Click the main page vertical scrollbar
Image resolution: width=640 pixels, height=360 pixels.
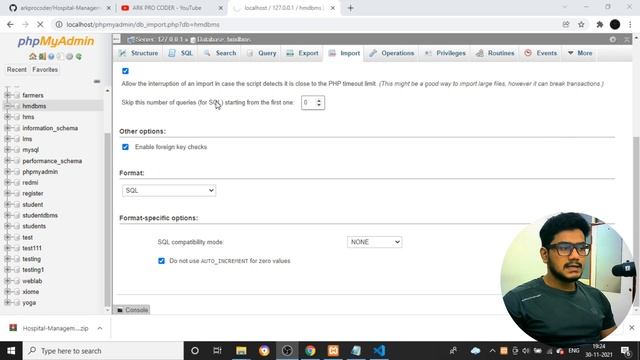(636, 220)
